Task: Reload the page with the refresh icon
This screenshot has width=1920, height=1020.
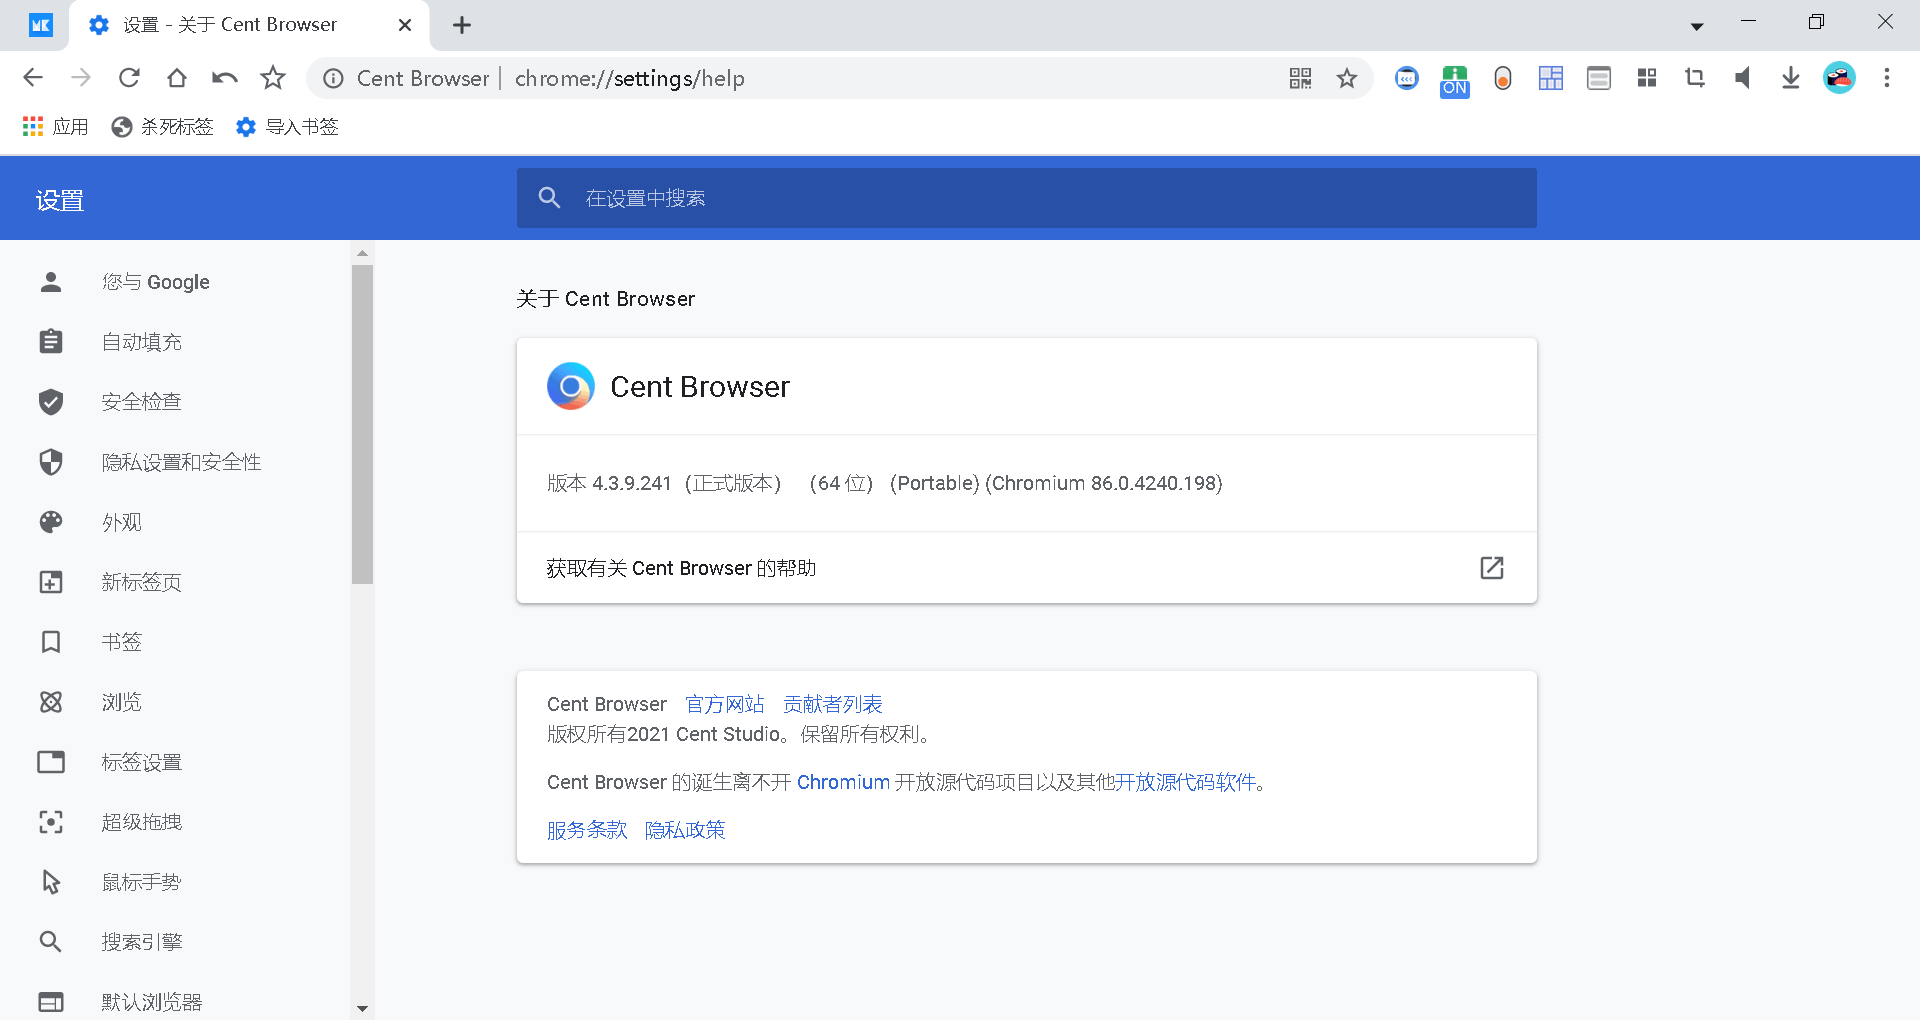Action: (129, 78)
